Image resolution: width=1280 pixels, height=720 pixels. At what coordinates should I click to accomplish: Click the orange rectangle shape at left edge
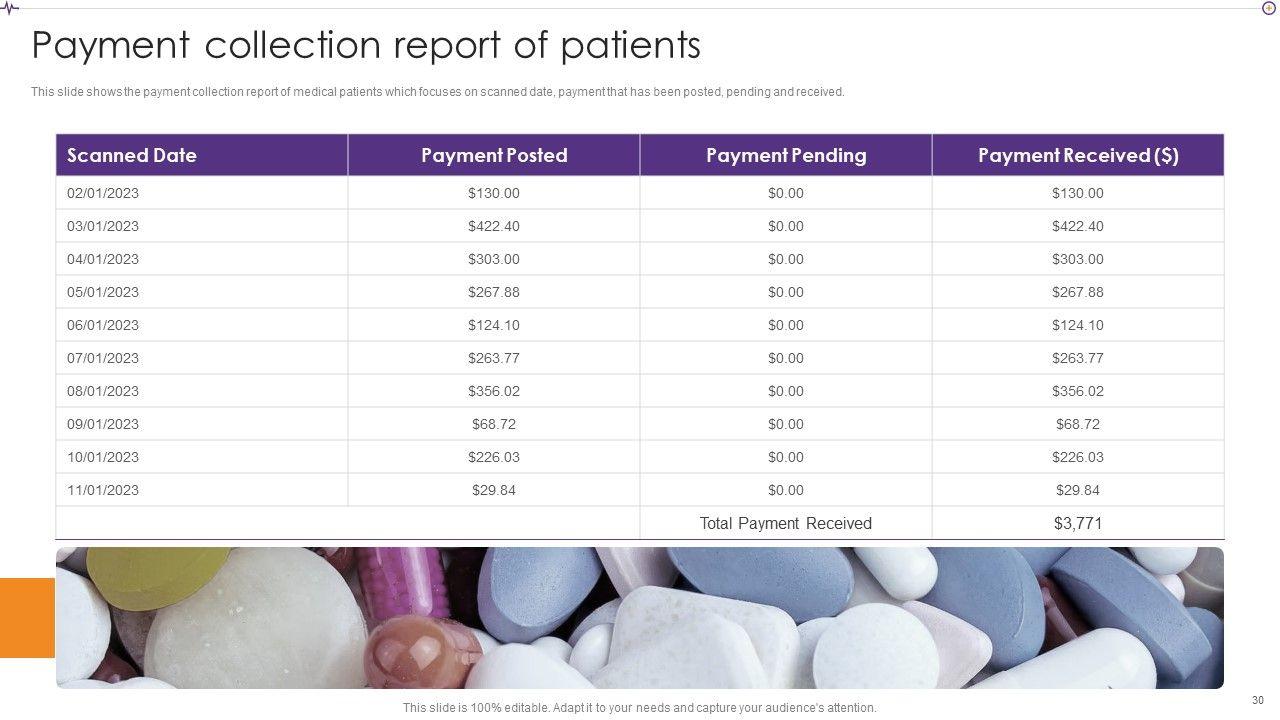[x=27, y=618]
